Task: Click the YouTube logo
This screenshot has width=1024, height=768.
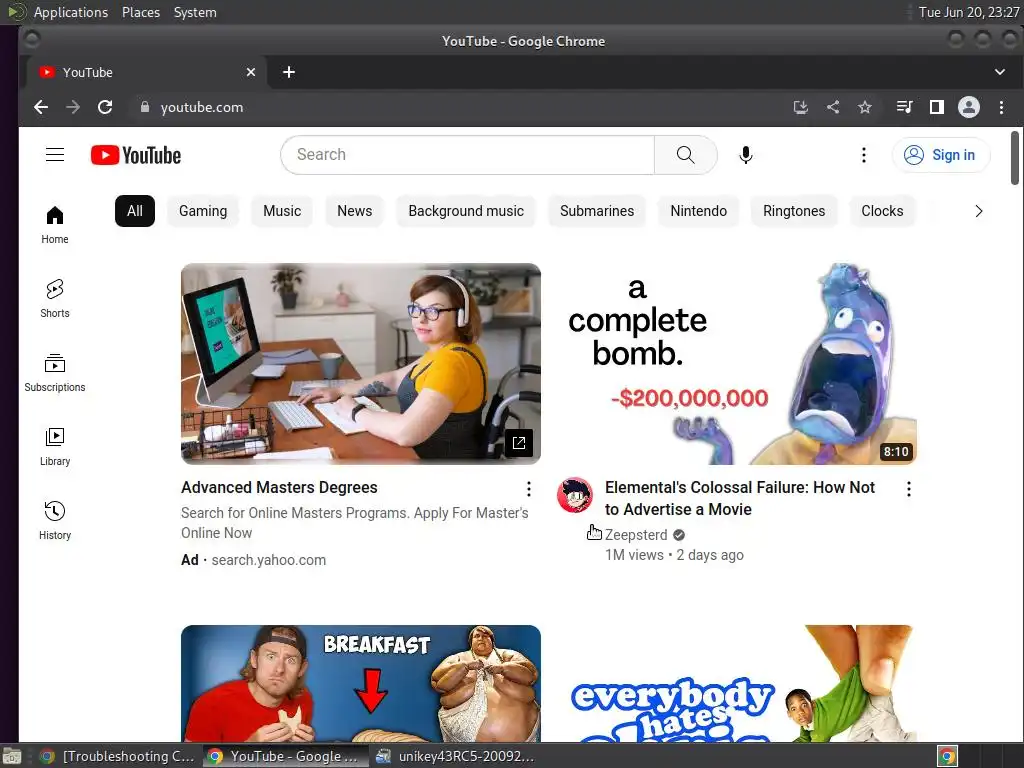Action: pyautogui.click(x=136, y=155)
